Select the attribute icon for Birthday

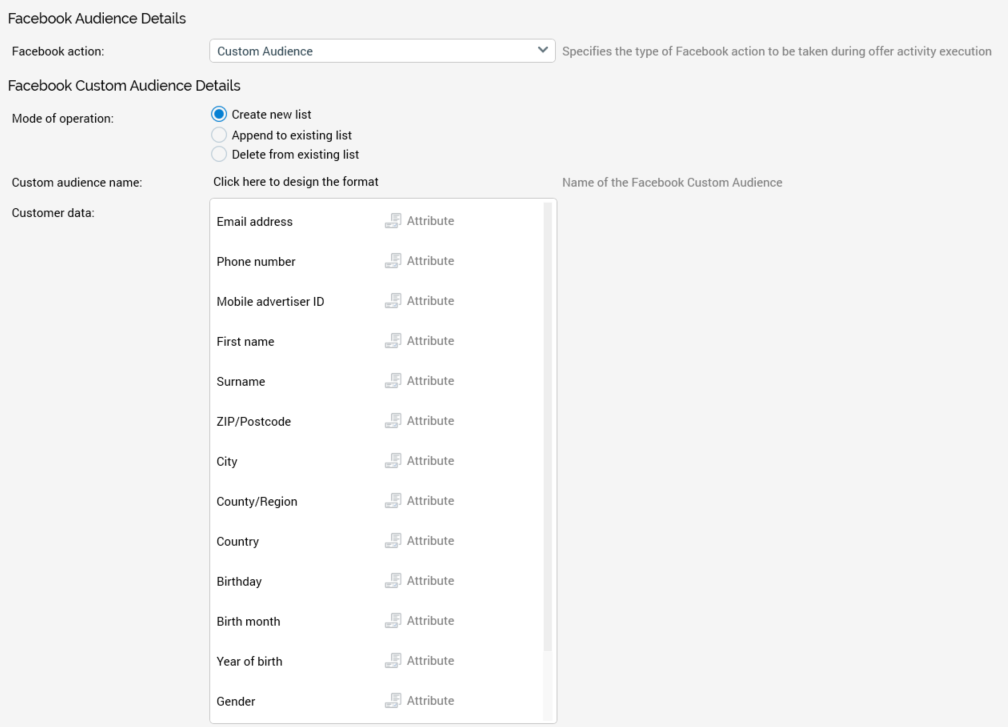coord(393,581)
